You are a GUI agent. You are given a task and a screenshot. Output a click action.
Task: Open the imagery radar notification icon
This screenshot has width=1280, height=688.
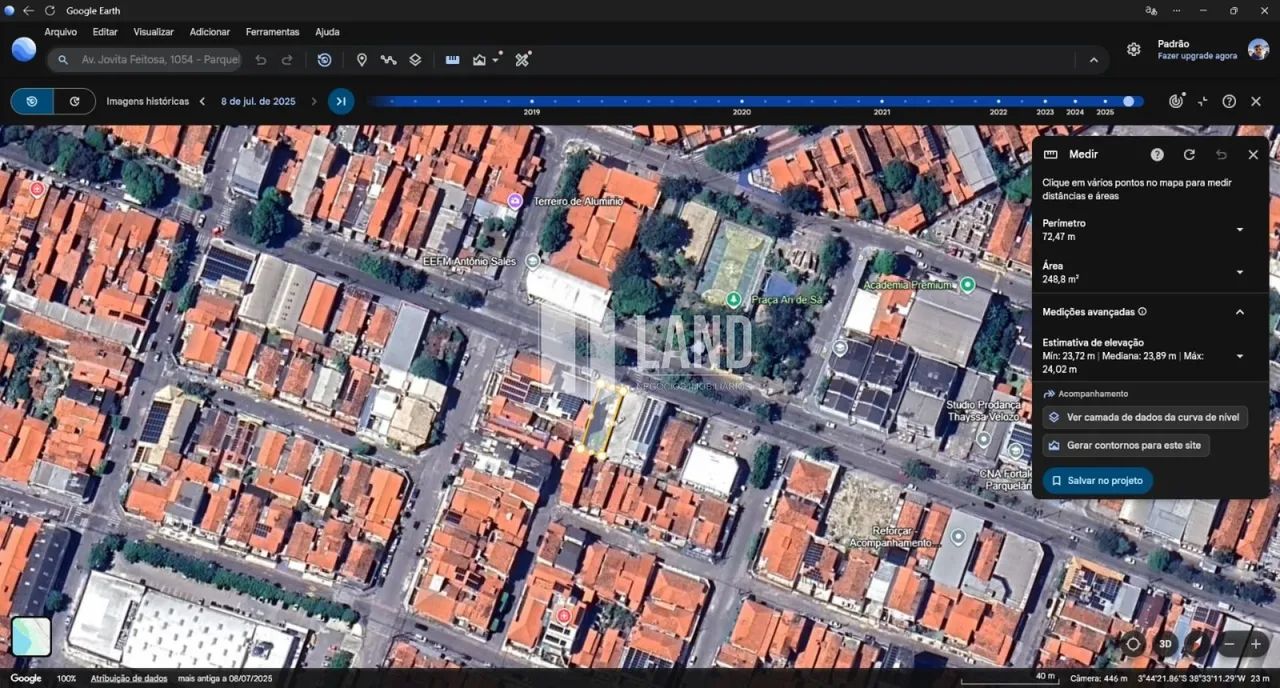[1177, 101]
